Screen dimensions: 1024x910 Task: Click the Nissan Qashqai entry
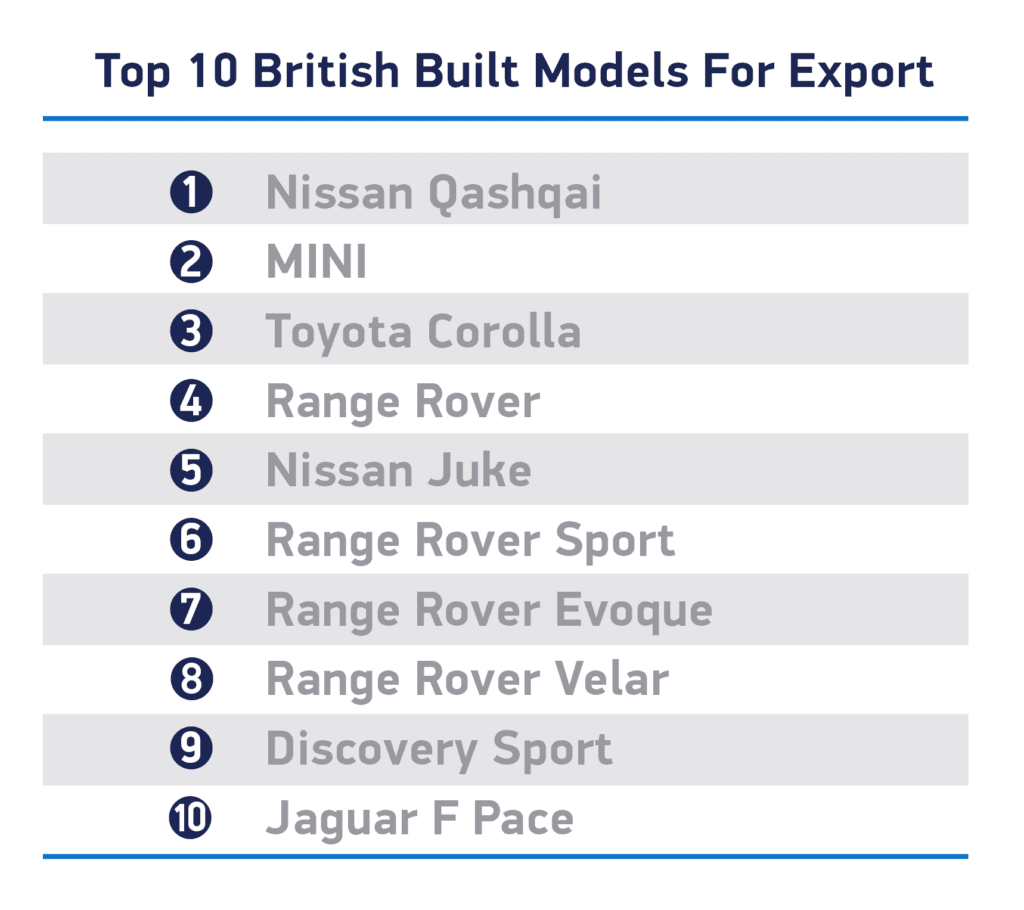pyautogui.click(x=434, y=193)
